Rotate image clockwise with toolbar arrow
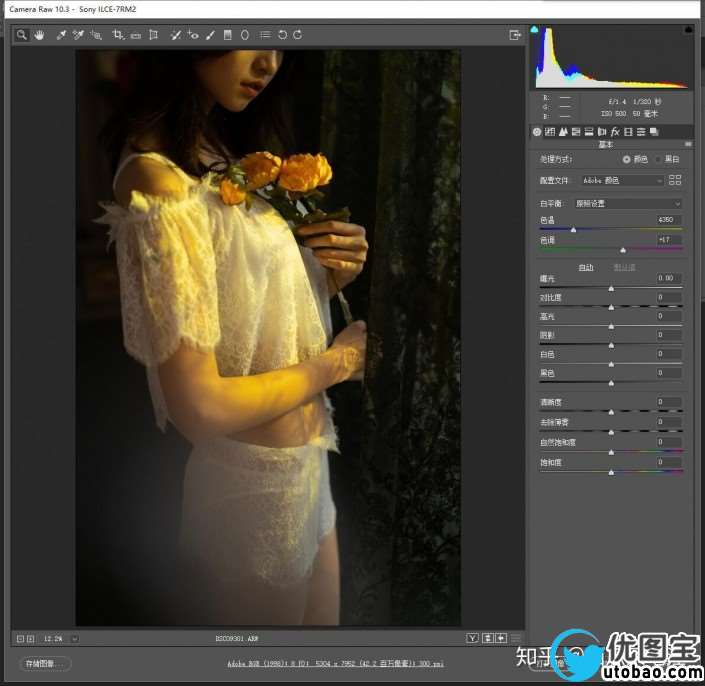 [x=298, y=35]
